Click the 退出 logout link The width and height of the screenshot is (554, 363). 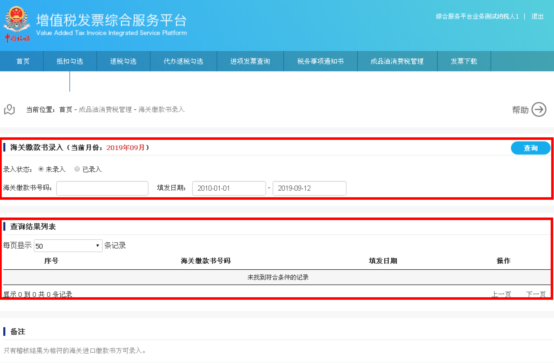pyautogui.click(x=537, y=16)
